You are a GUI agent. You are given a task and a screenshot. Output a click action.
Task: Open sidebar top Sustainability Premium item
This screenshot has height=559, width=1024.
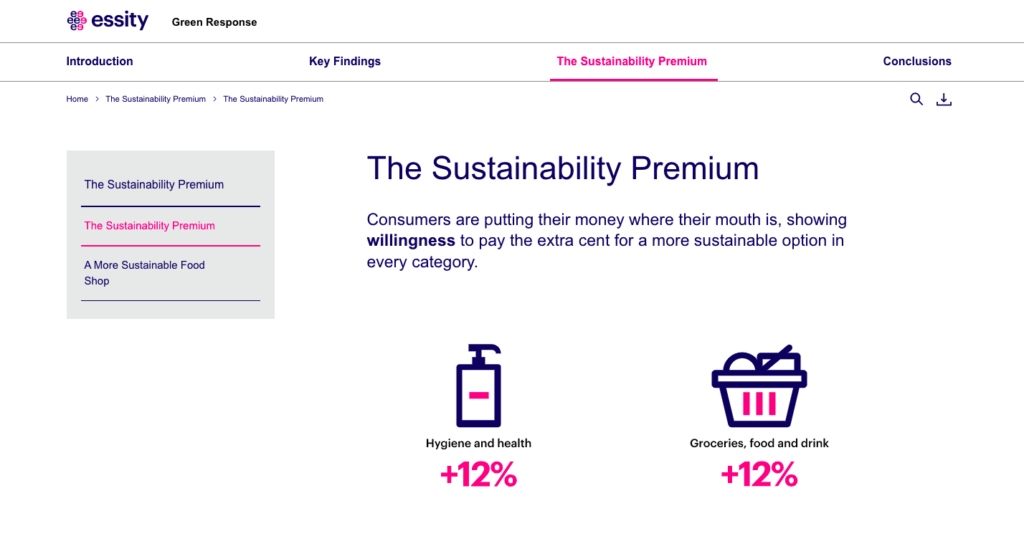[x=154, y=185]
